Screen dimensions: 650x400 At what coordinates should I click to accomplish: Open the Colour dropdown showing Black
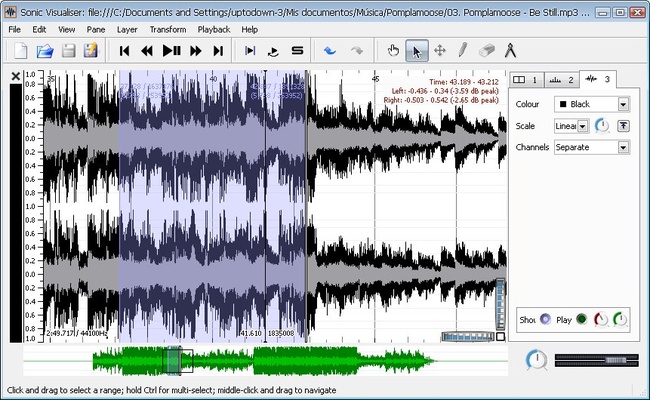592,104
